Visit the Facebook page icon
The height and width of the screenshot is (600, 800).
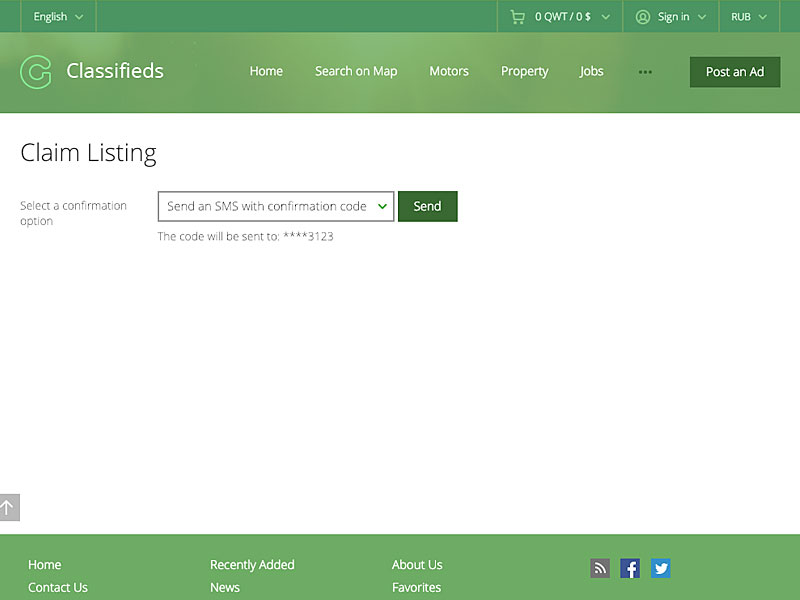pyautogui.click(x=630, y=568)
